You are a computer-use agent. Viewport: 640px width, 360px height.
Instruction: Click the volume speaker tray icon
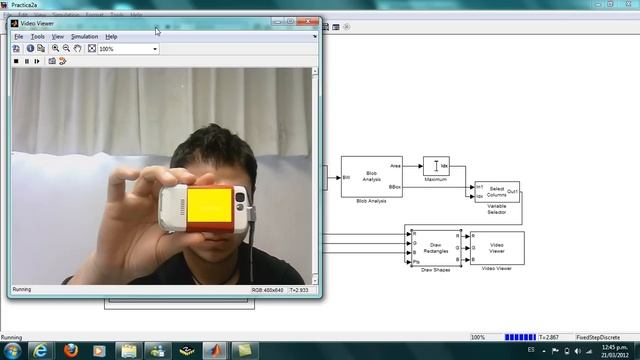[578, 351]
